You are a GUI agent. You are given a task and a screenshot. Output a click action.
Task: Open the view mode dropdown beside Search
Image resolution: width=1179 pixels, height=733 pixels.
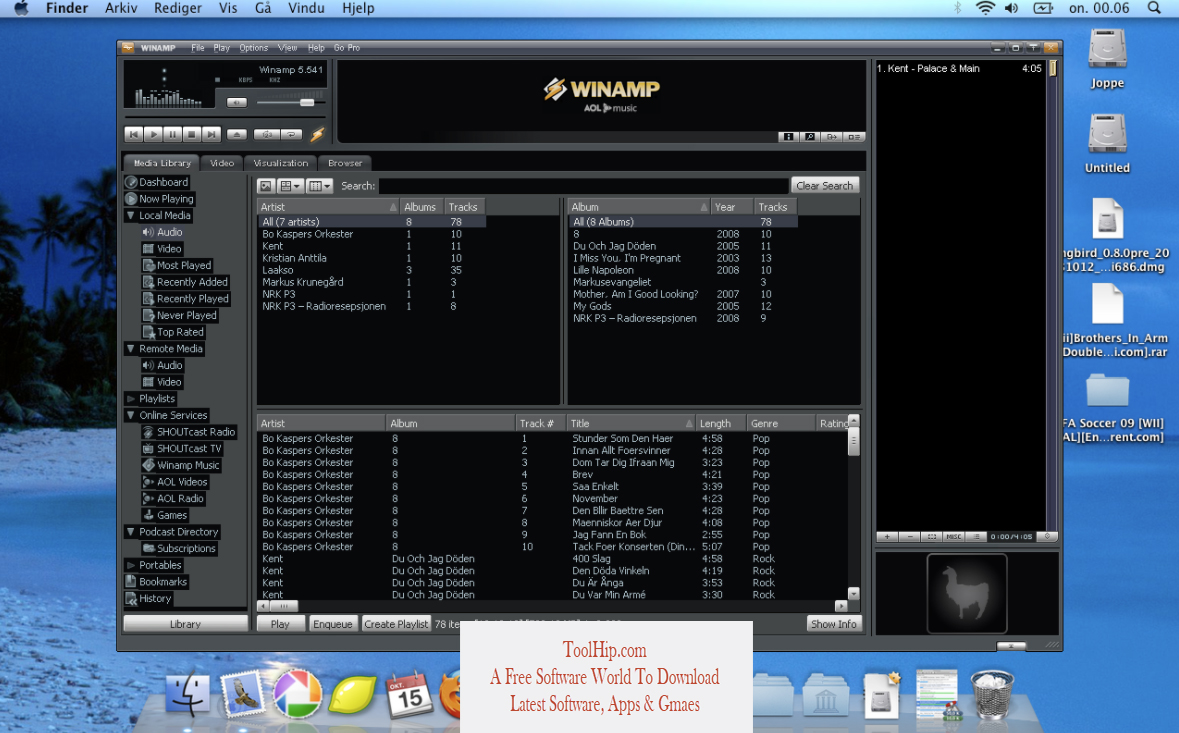coord(290,186)
